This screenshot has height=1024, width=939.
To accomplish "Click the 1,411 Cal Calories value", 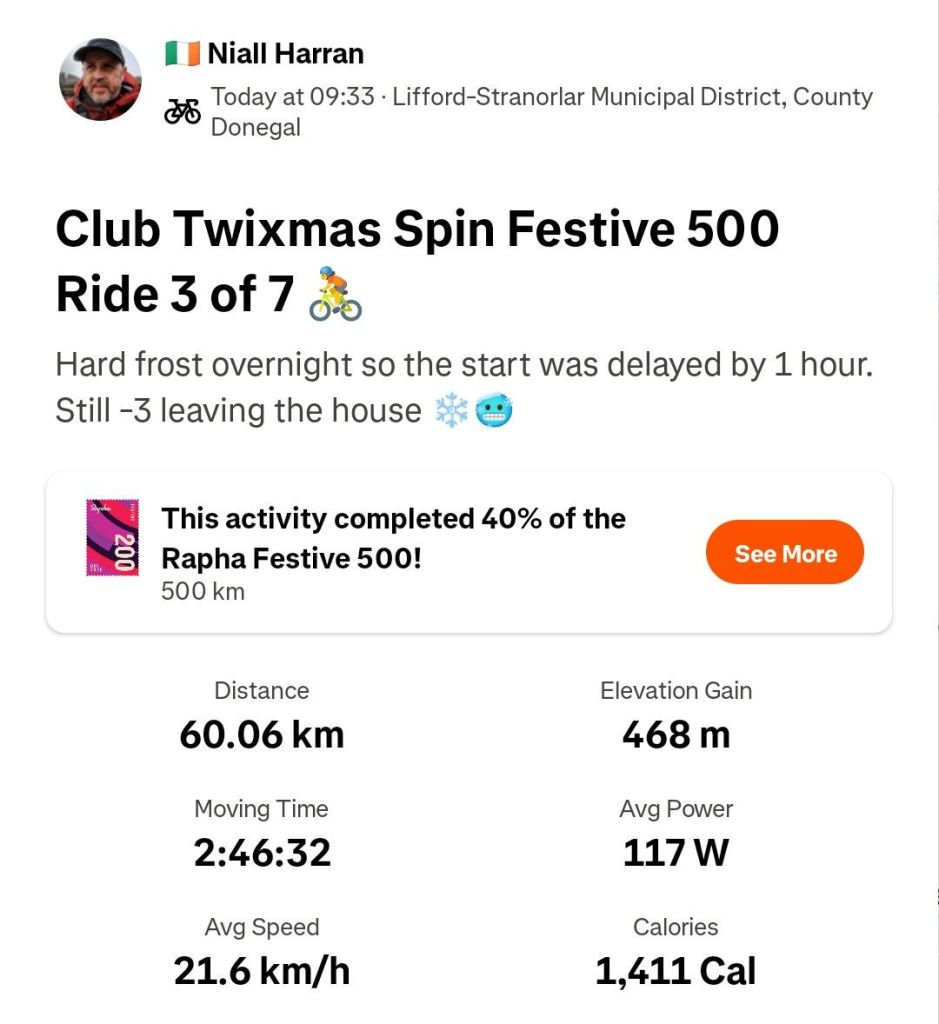I will tap(676, 970).
